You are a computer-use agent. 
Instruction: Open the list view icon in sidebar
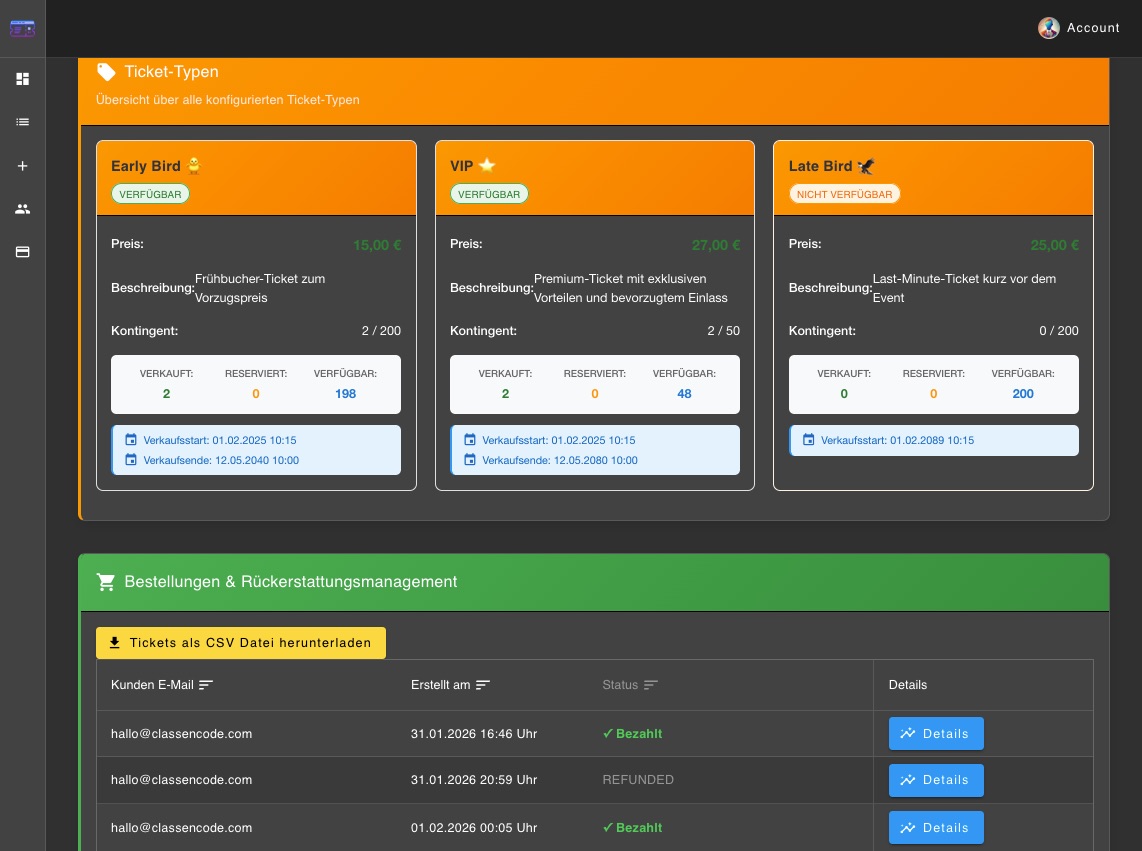22,122
